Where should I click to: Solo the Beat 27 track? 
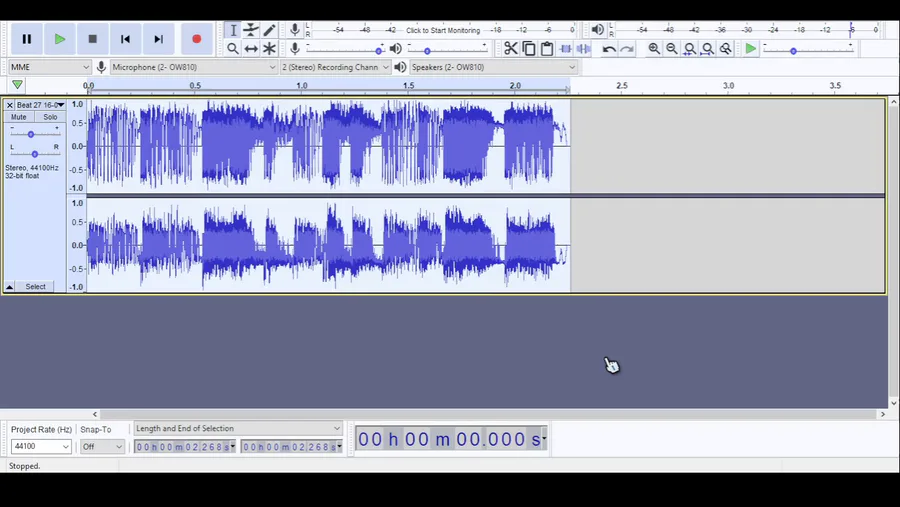(x=50, y=117)
